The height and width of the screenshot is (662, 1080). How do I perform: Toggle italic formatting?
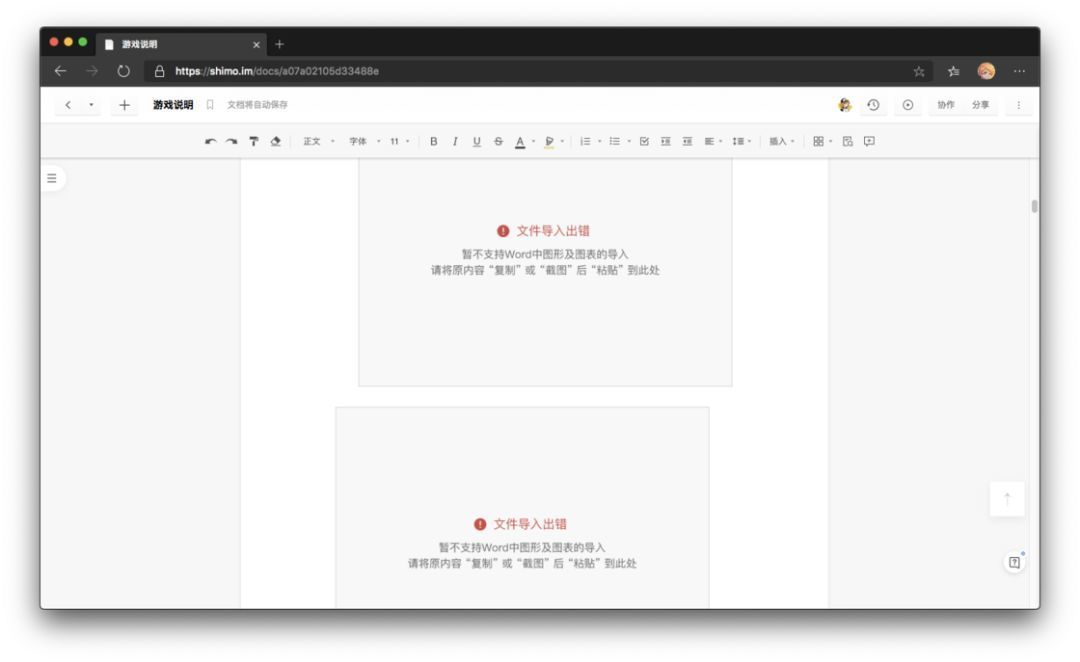coord(455,141)
